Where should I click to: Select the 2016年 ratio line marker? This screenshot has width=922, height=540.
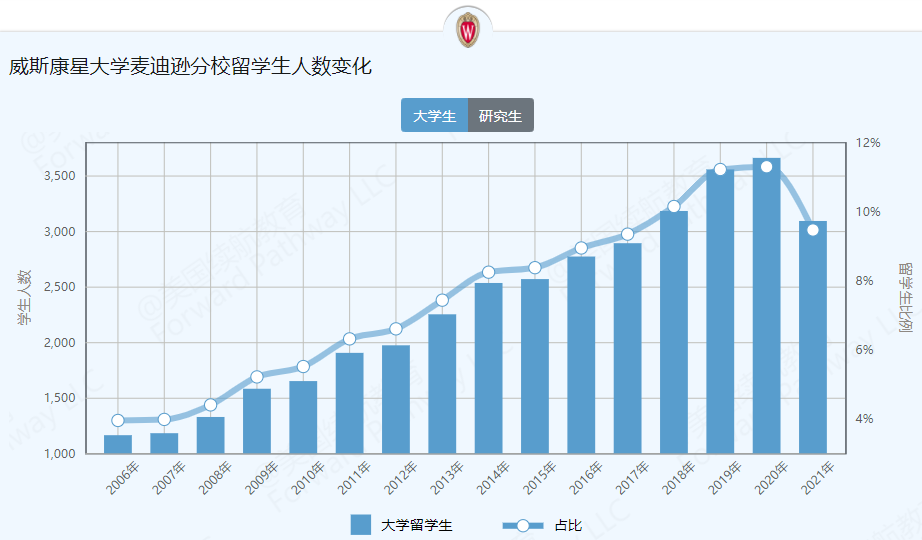[581, 248]
